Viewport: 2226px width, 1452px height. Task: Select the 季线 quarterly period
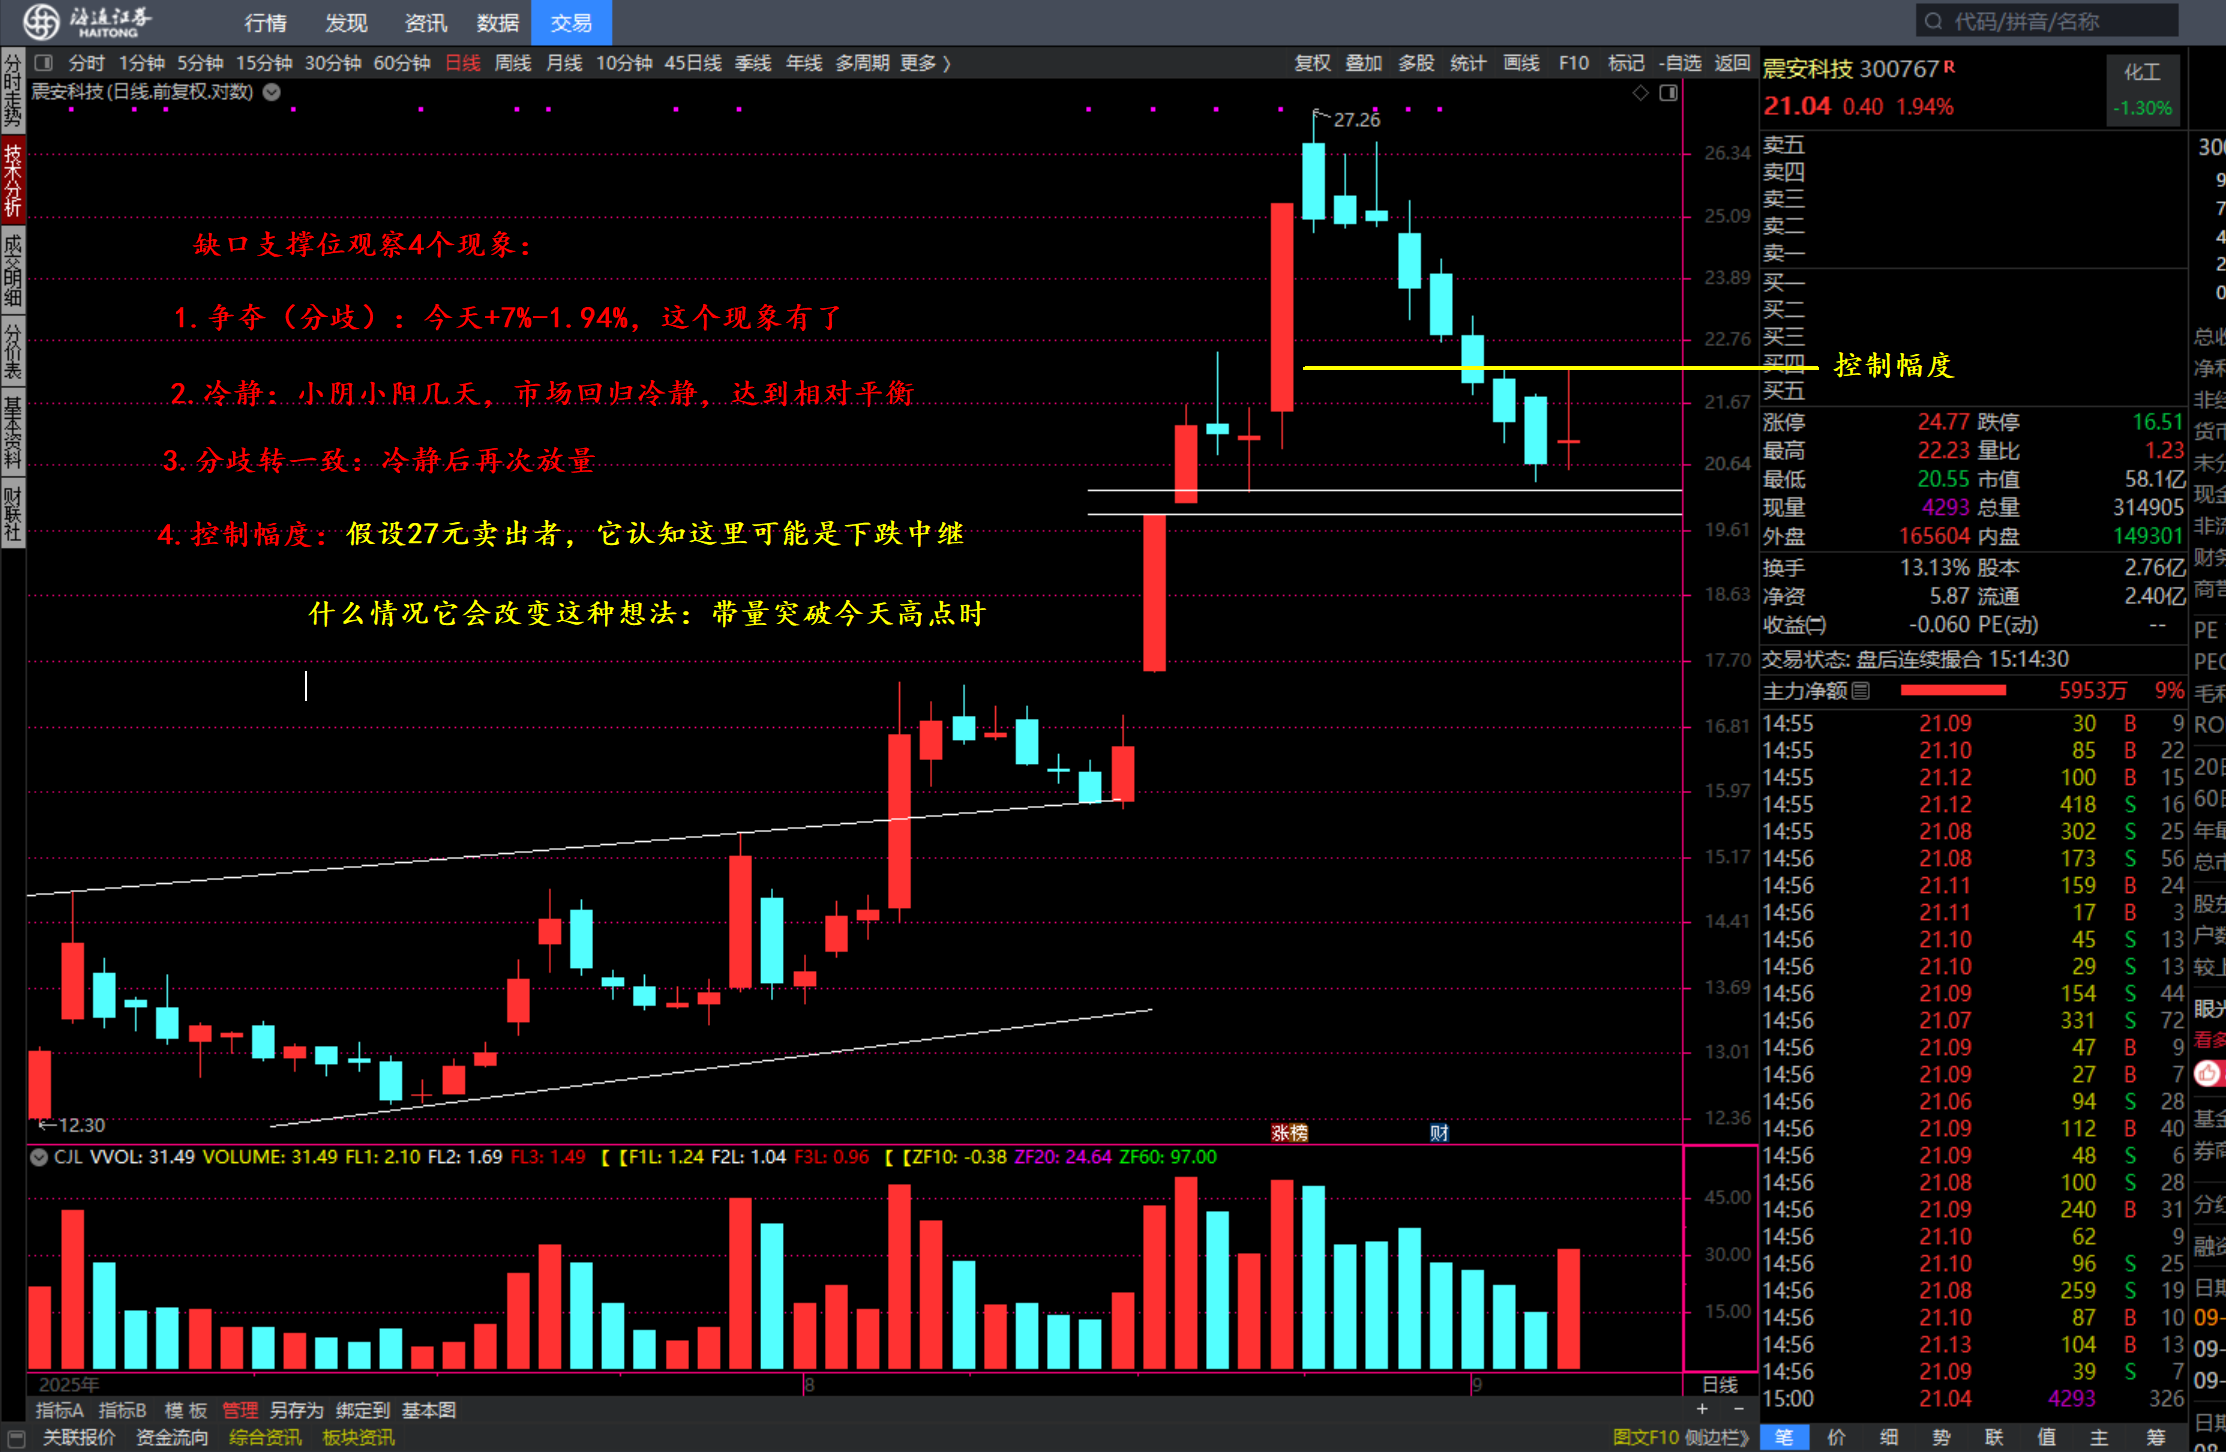tap(753, 63)
